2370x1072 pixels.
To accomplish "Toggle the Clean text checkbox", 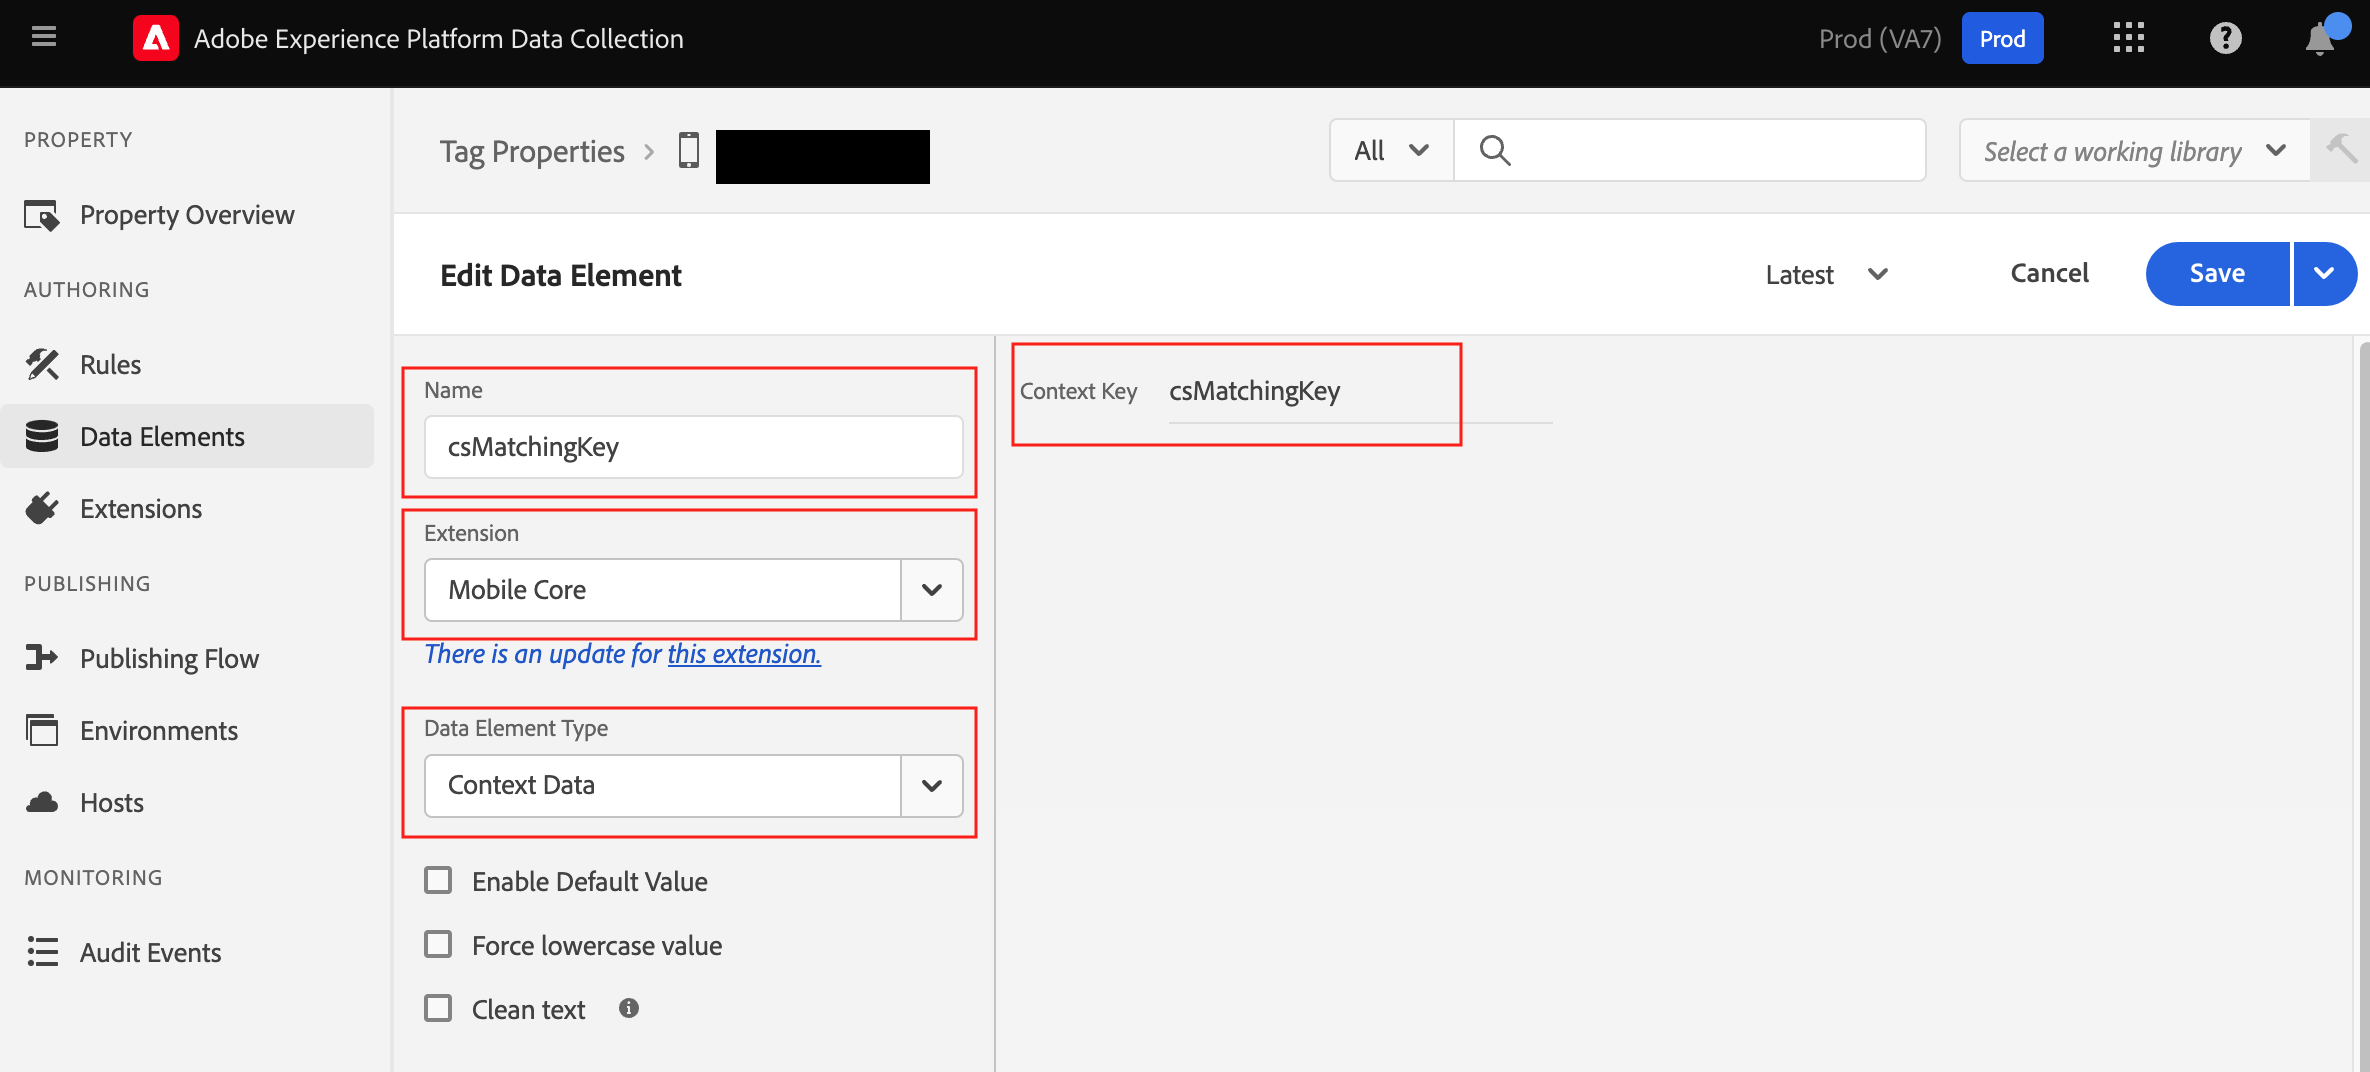I will point(438,1008).
